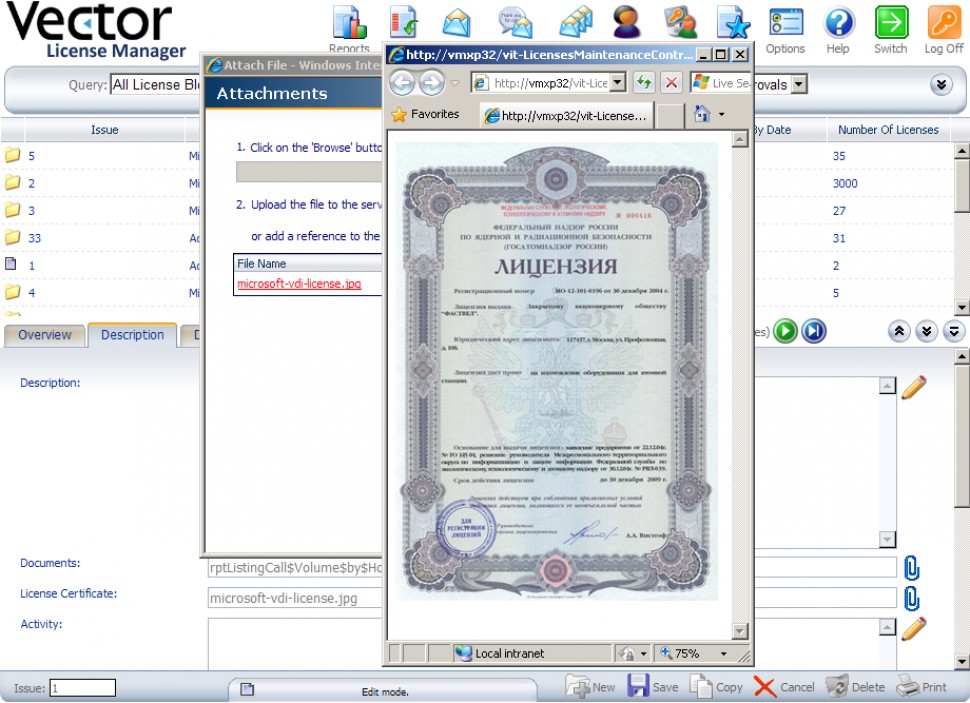Switch to the Overview tab
Viewport: 970px width, 703px height.
click(45, 335)
